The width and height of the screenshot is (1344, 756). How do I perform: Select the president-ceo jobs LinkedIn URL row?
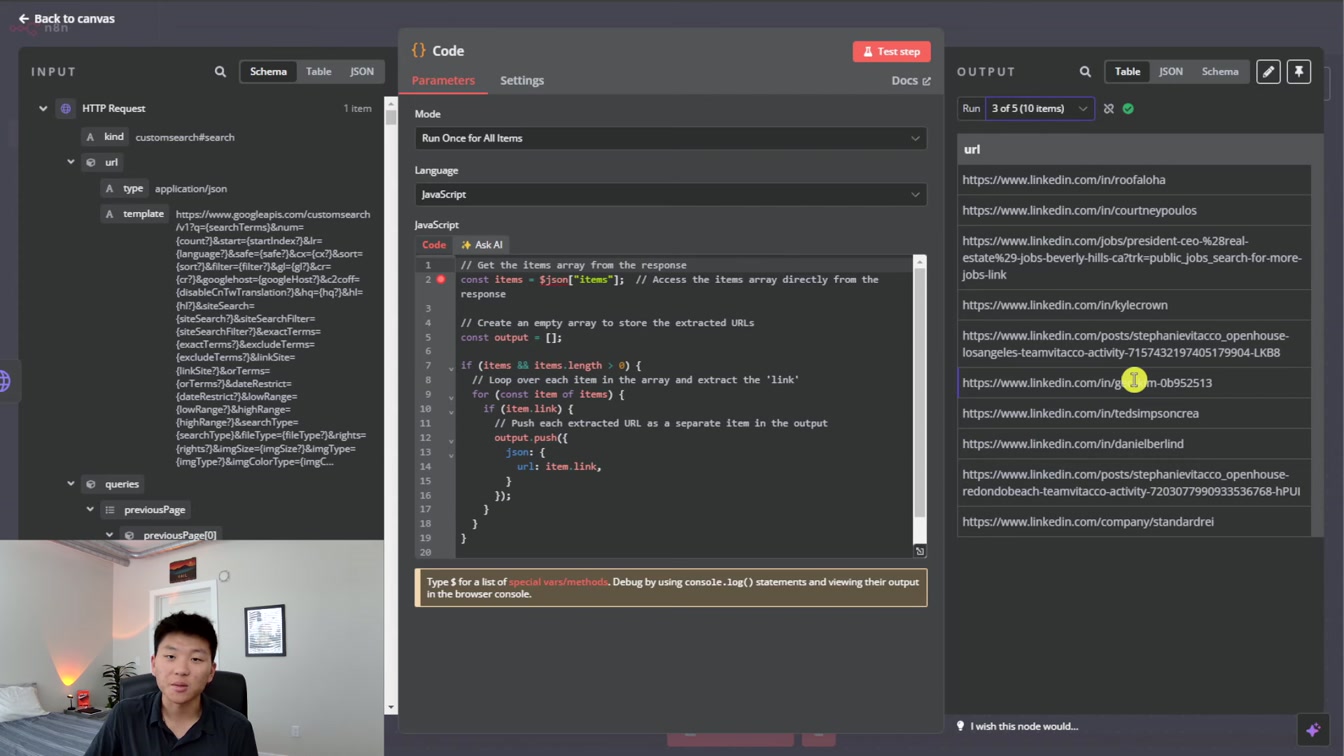tap(1134, 258)
